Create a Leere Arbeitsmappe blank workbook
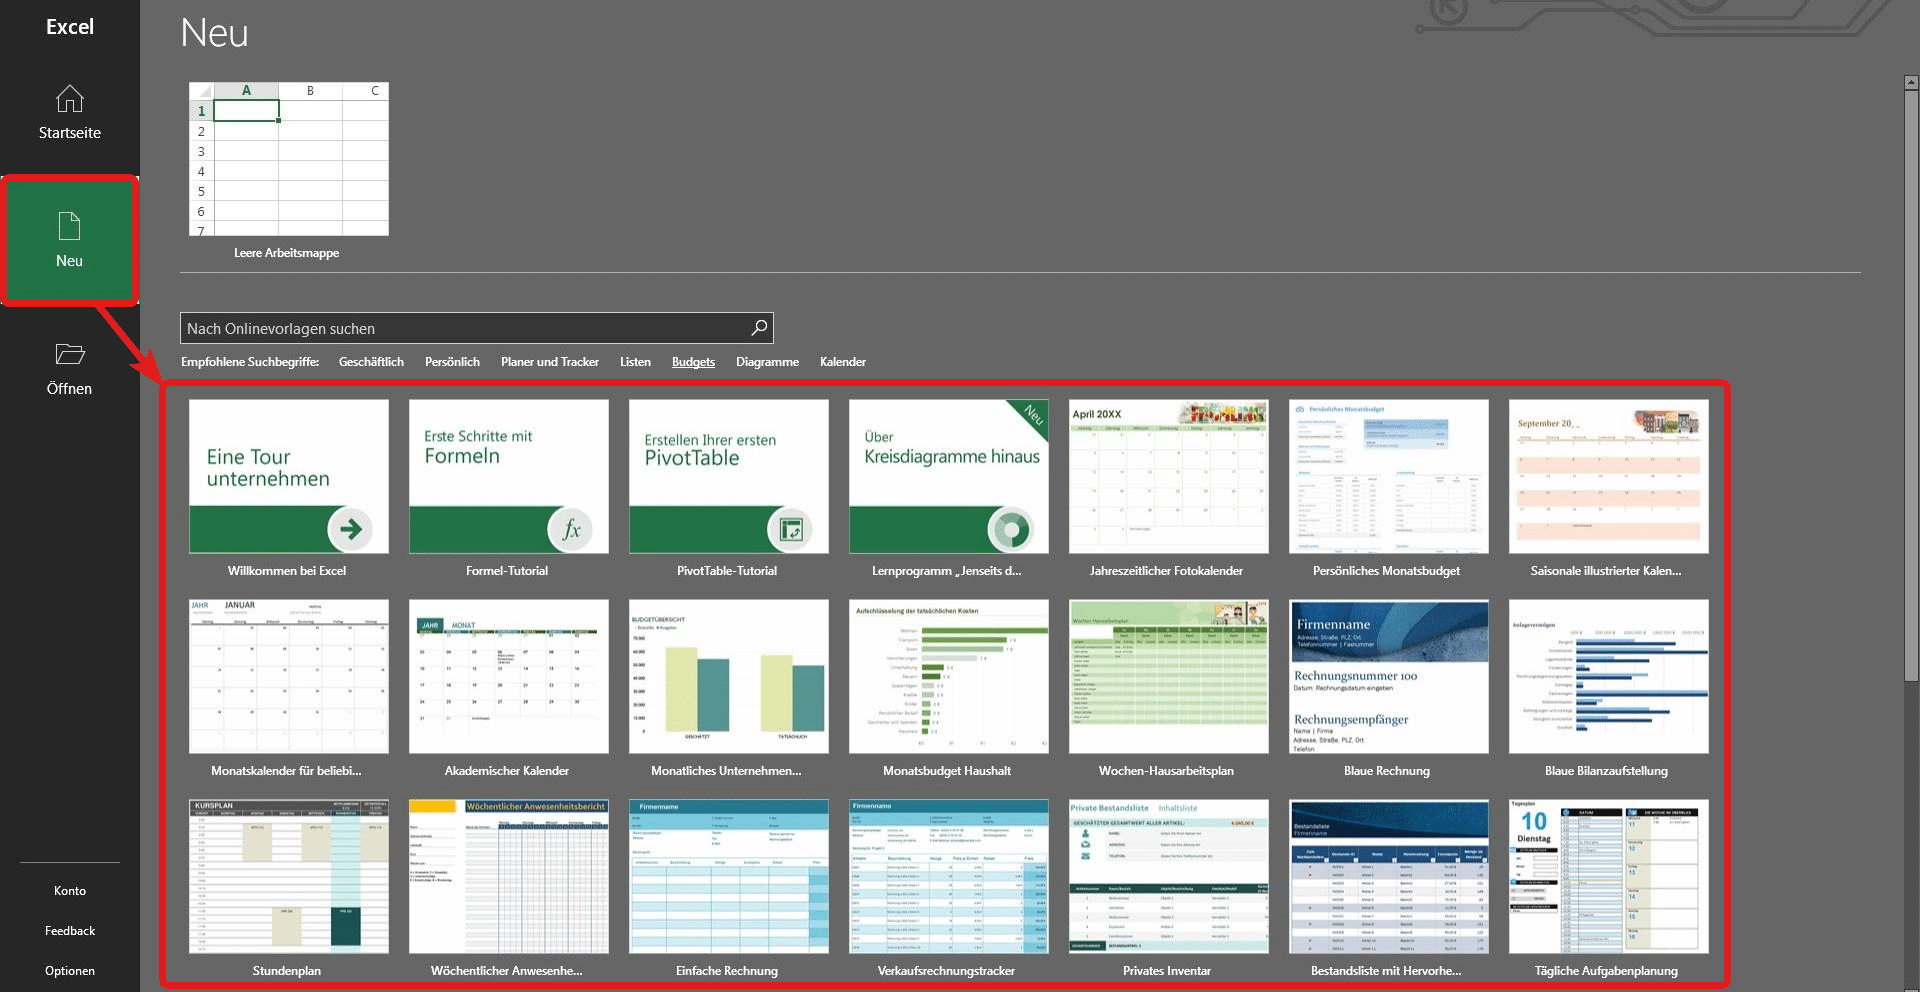Viewport: 1920px width, 992px height. pyautogui.click(x=288, y=160)
